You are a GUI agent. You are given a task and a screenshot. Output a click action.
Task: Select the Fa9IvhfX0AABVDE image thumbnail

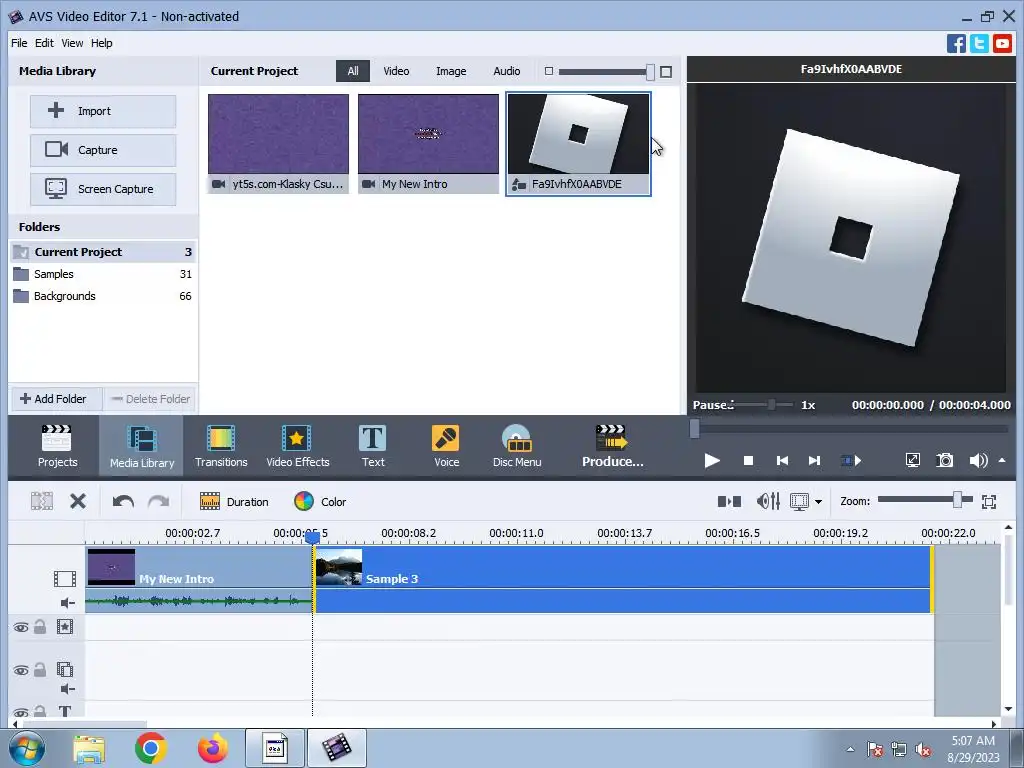pos(579,144)
